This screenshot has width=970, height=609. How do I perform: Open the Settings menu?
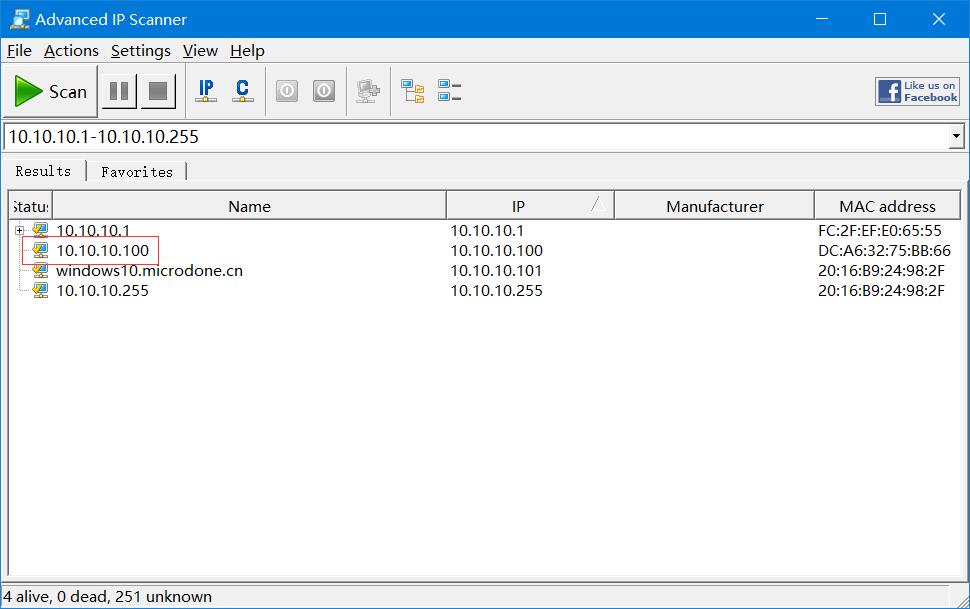pos(140,51)
